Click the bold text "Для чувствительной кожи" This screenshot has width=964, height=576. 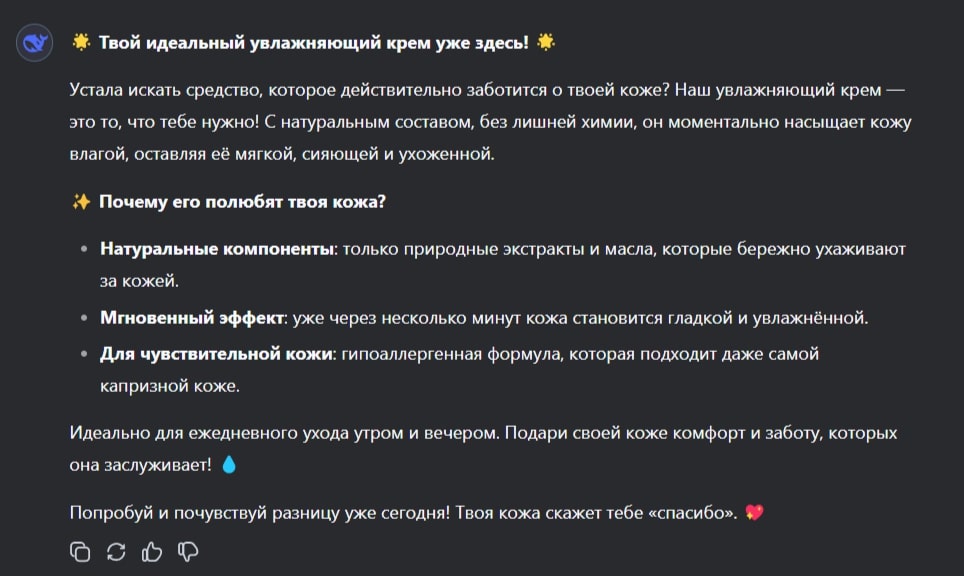tap(216, 354)
